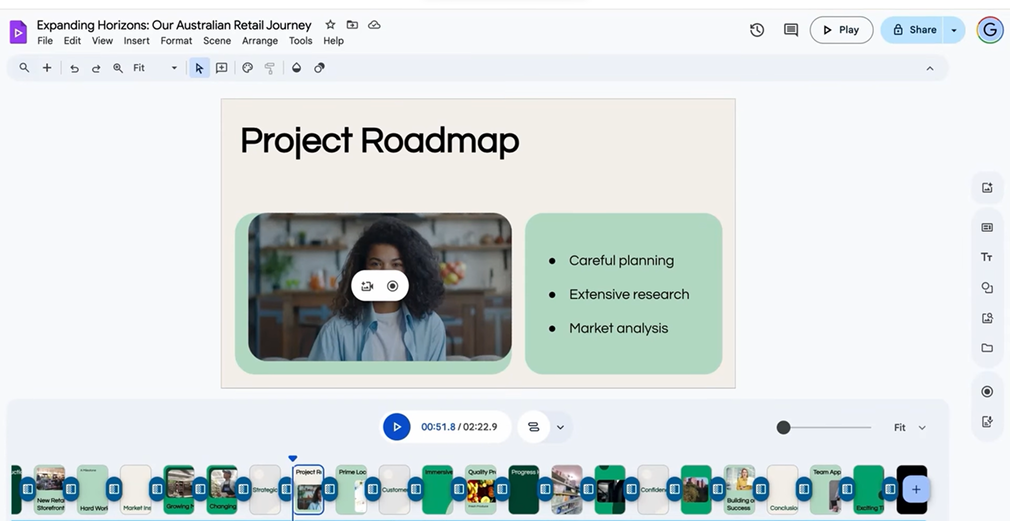Add a new scene with the plus button

915,489
